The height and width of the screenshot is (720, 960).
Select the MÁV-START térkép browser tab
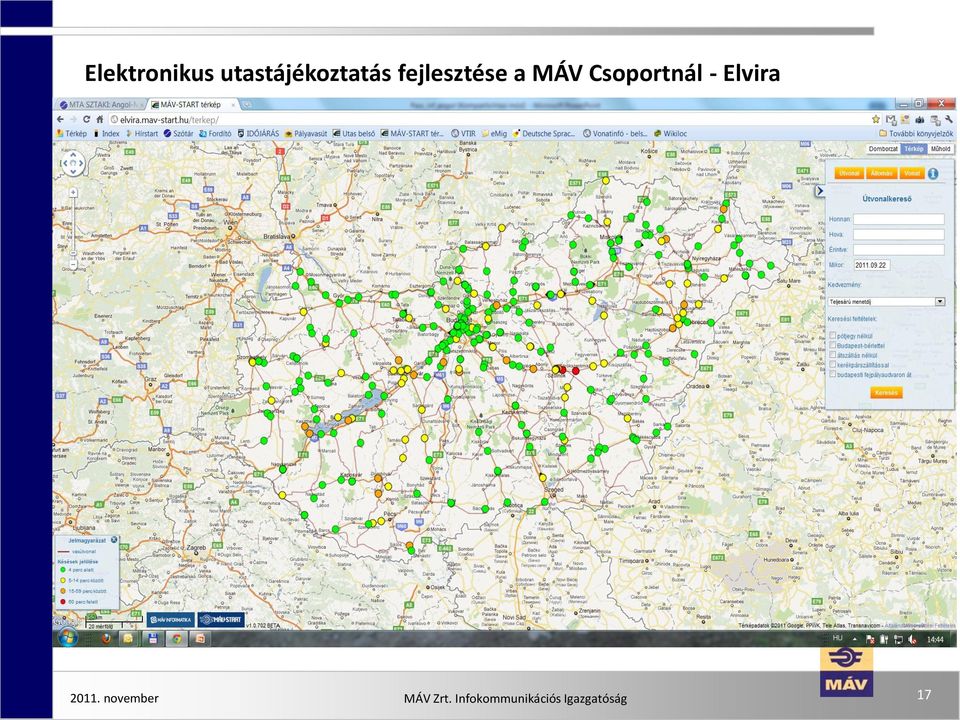point(191,105)
